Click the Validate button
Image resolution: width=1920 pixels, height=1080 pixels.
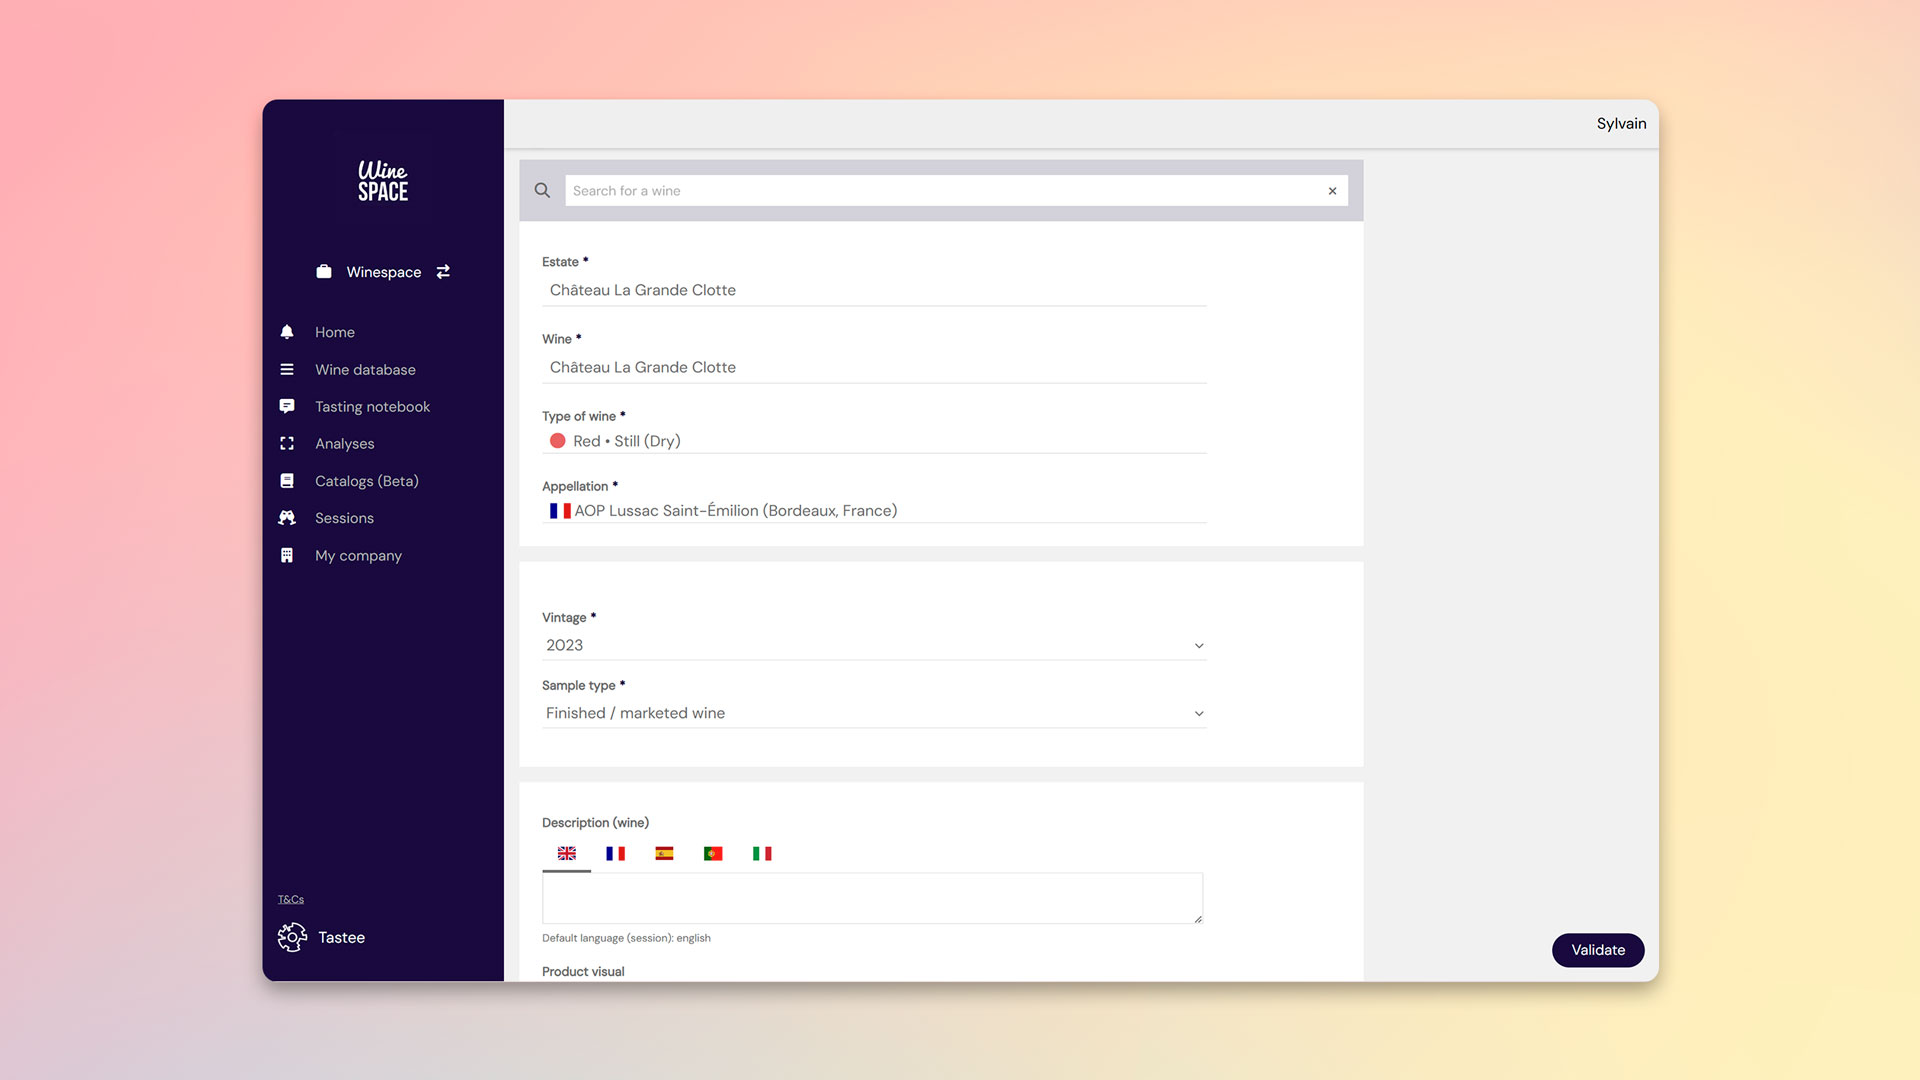click(x=1597, y=950)
